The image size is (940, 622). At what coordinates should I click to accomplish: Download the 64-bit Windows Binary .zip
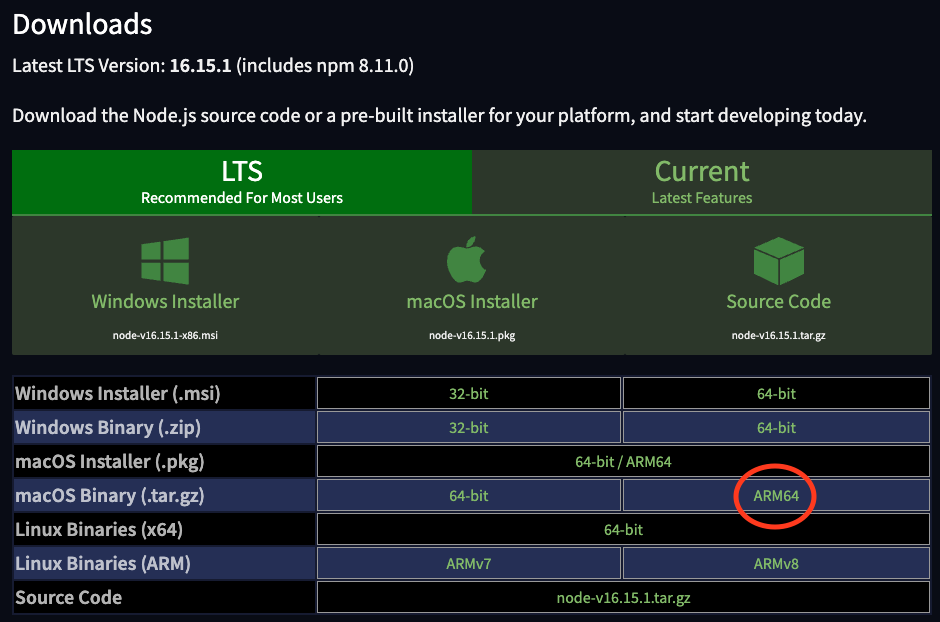[776, 428]
